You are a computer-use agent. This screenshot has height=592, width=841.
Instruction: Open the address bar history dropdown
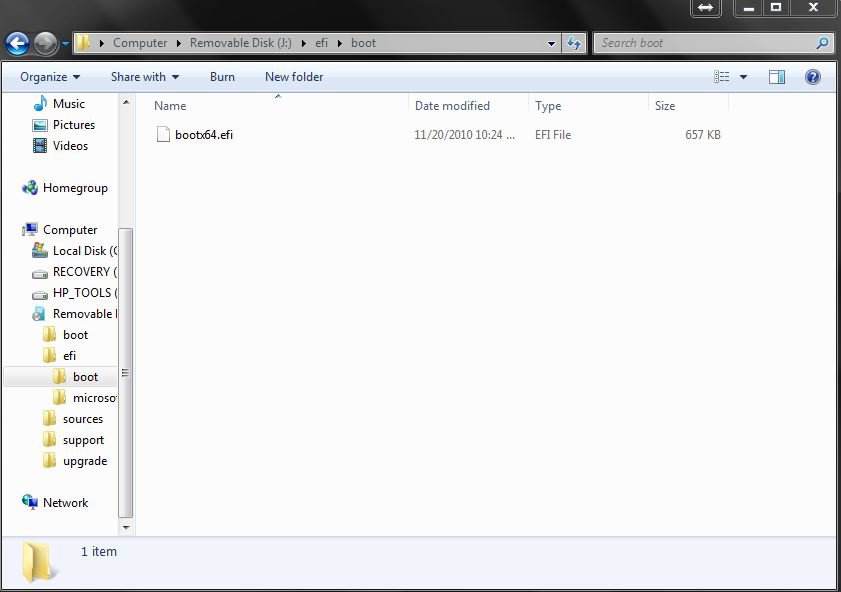click(x=551, y=43)
